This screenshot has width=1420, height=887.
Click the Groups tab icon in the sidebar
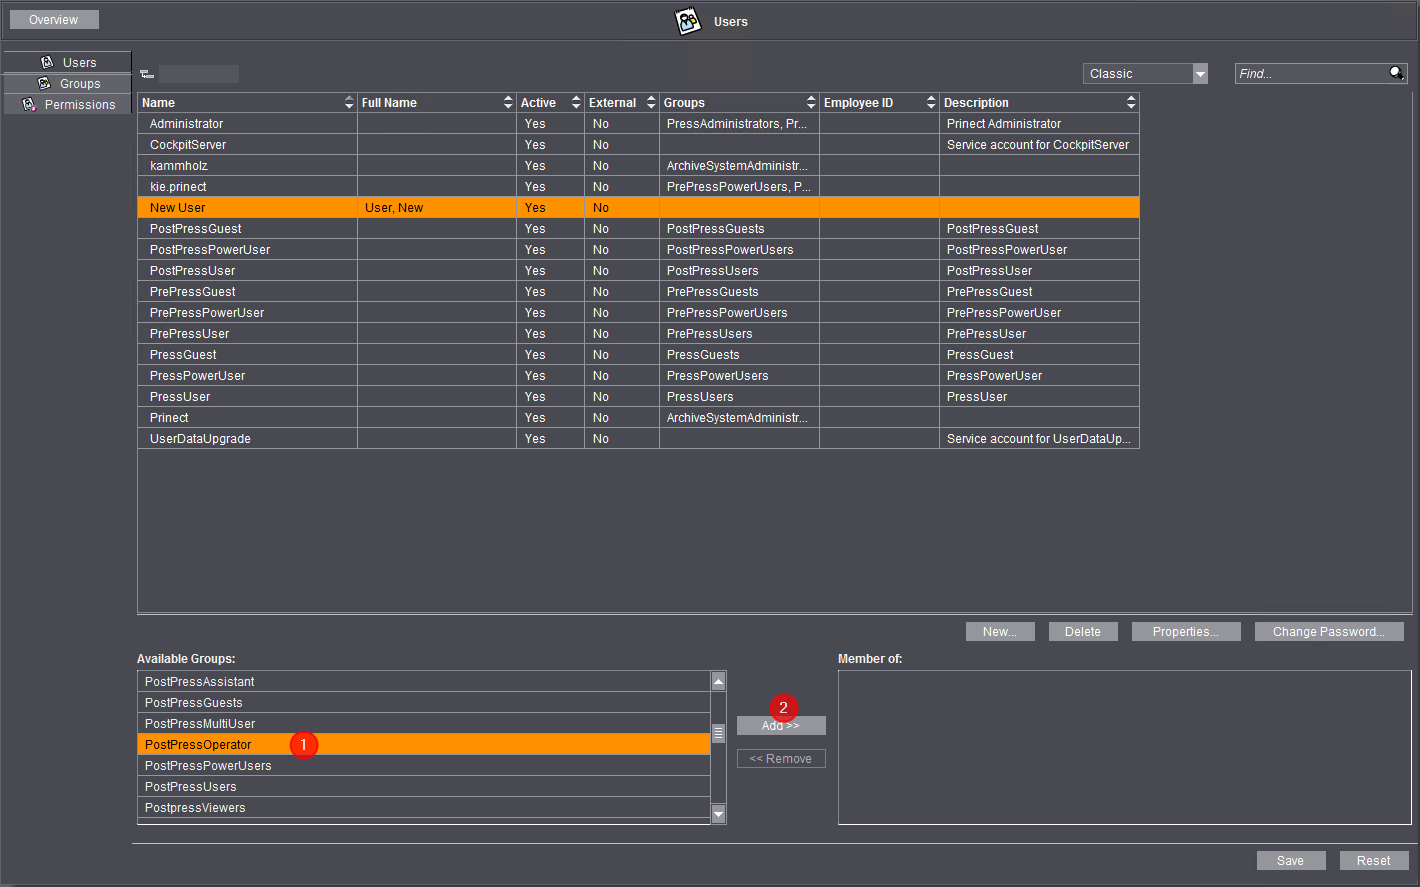coord(45,84)
